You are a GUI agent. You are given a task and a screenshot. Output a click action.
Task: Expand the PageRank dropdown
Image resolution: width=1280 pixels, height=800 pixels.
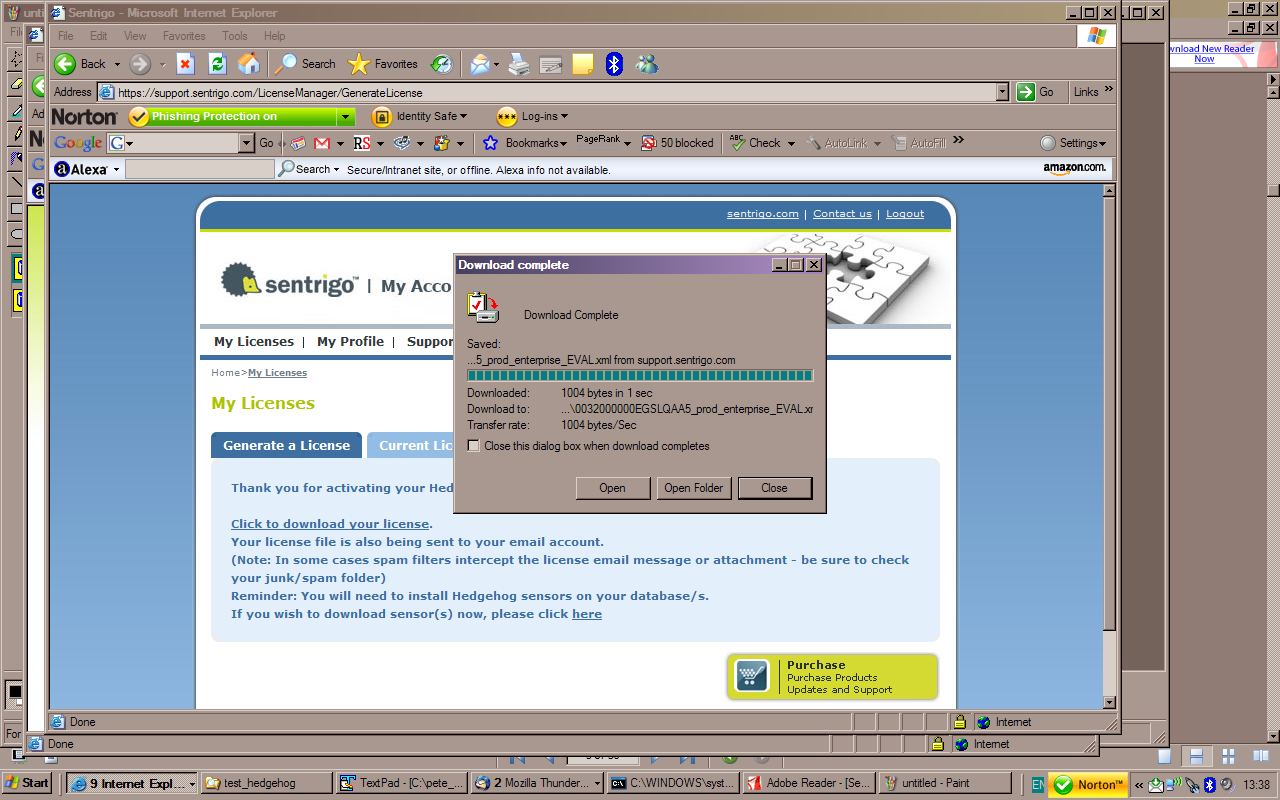(627, 144)
